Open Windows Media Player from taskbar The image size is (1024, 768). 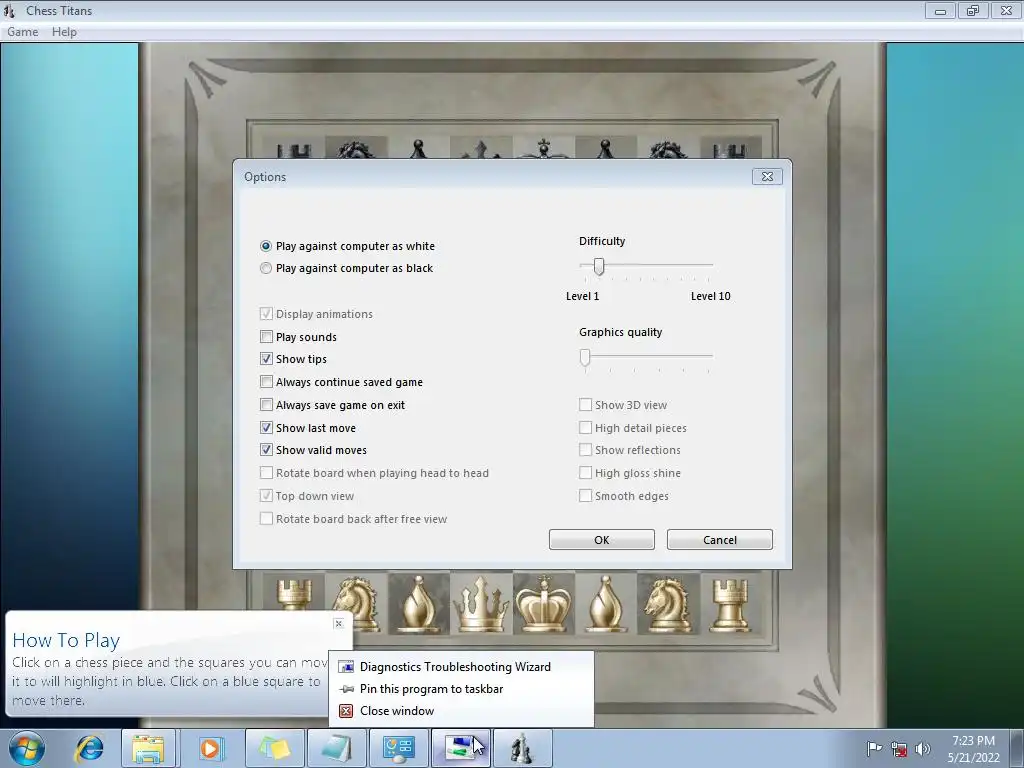pos(210,749)
